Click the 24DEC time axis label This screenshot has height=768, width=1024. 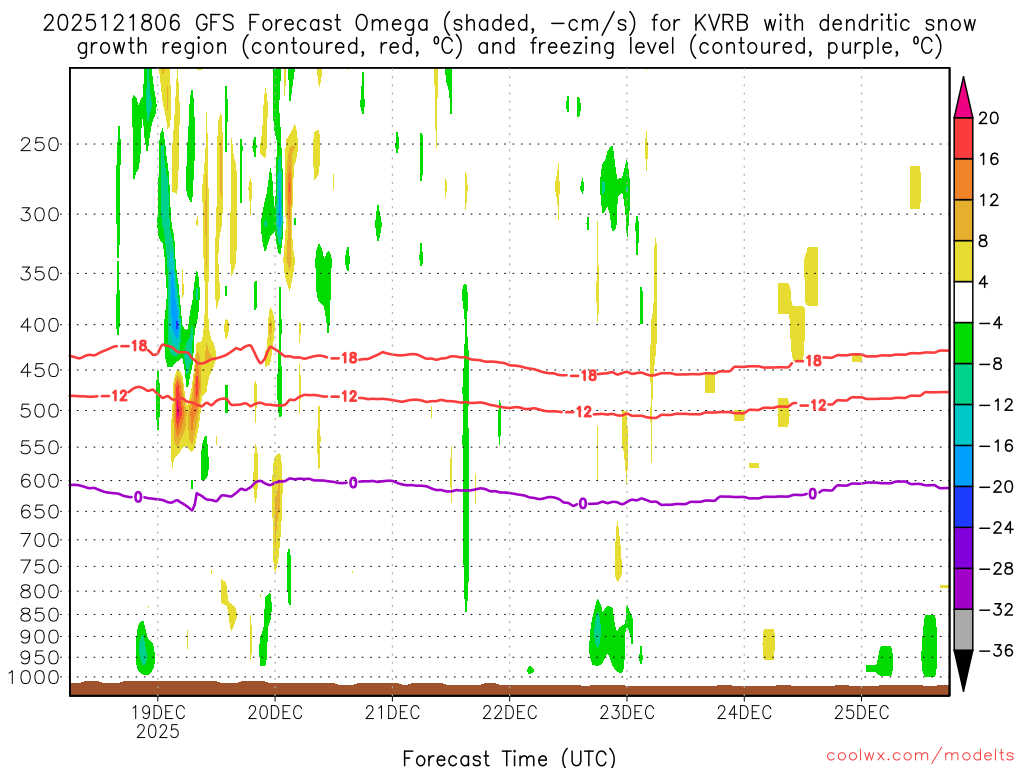744,712
